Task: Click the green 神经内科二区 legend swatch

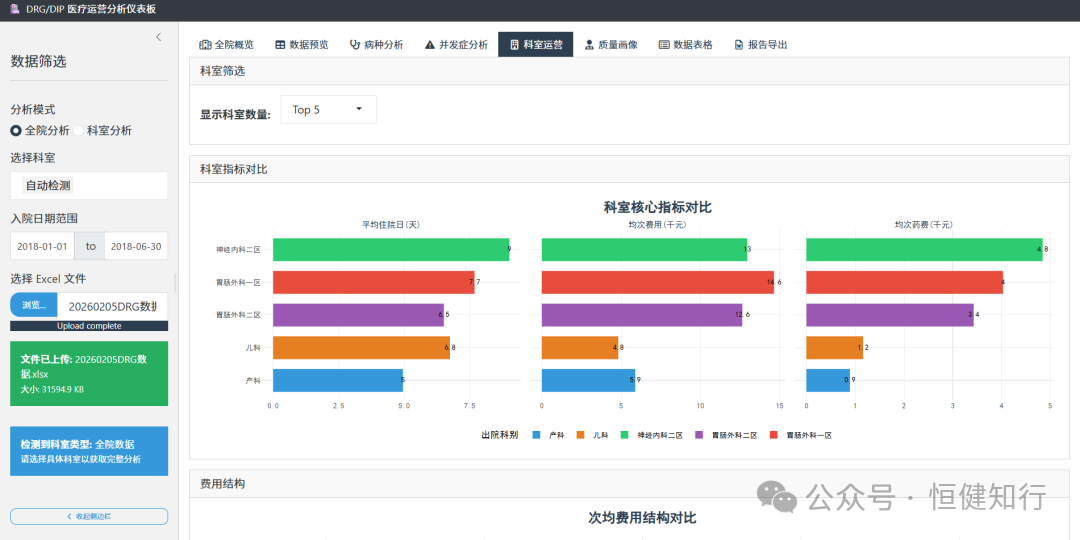Action: click(x=625, y=435)
